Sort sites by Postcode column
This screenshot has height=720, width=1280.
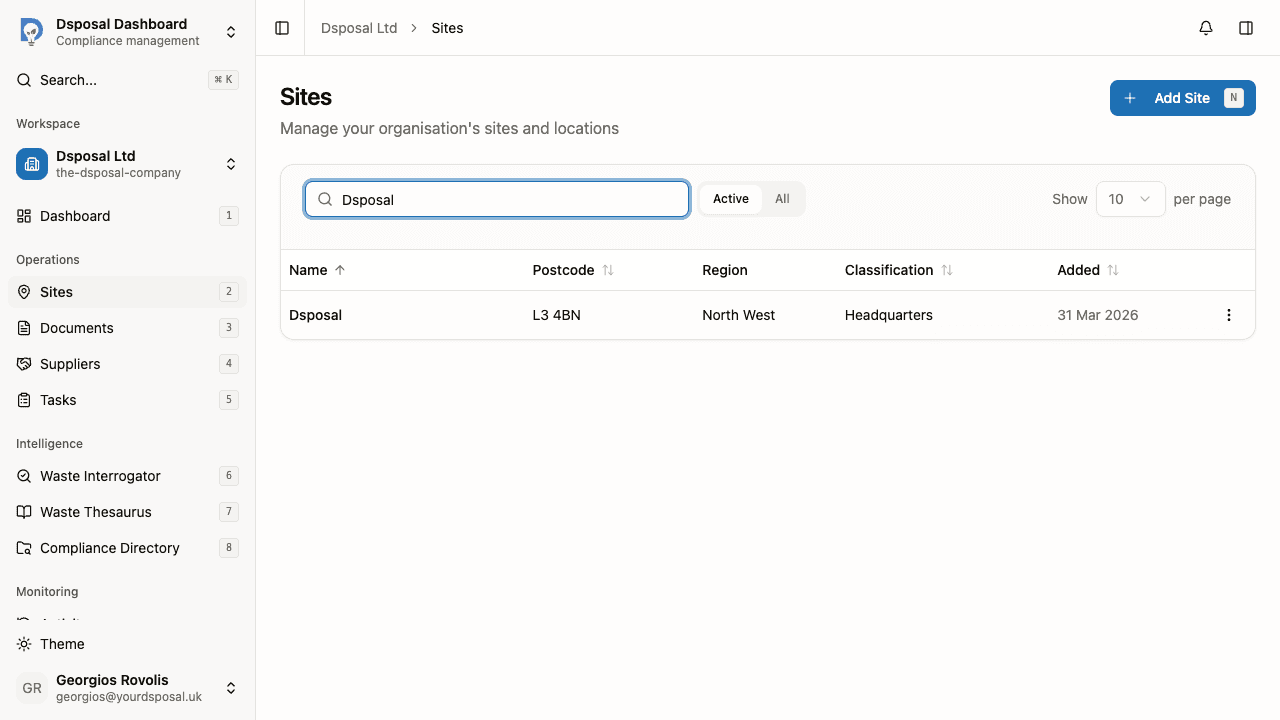pos(572,270)
